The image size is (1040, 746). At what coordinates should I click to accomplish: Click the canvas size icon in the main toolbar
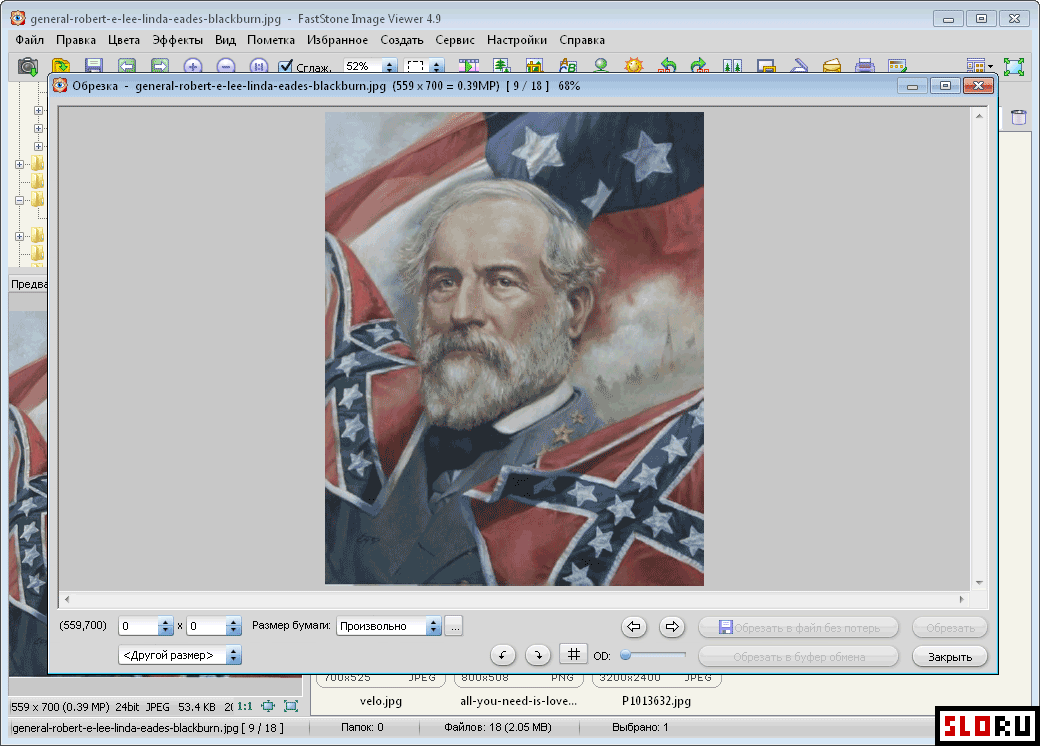pos(535,66)
